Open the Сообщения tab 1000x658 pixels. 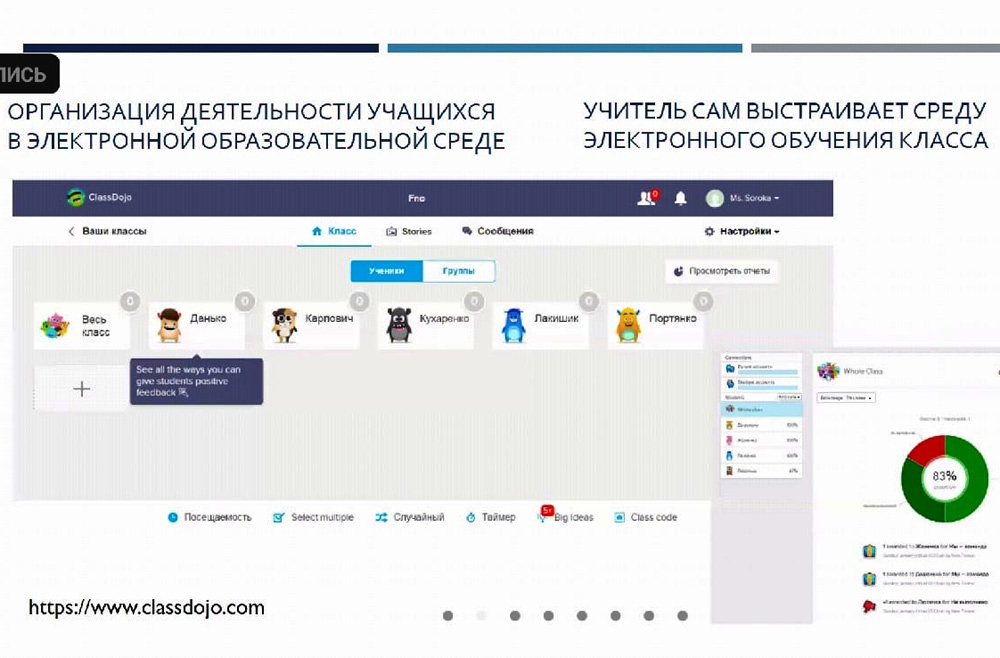pos(497,231)
